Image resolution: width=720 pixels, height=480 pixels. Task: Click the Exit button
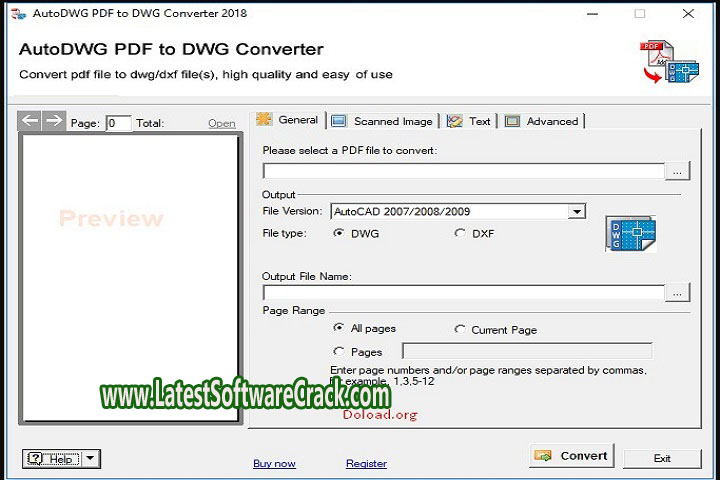coord(662,458)
